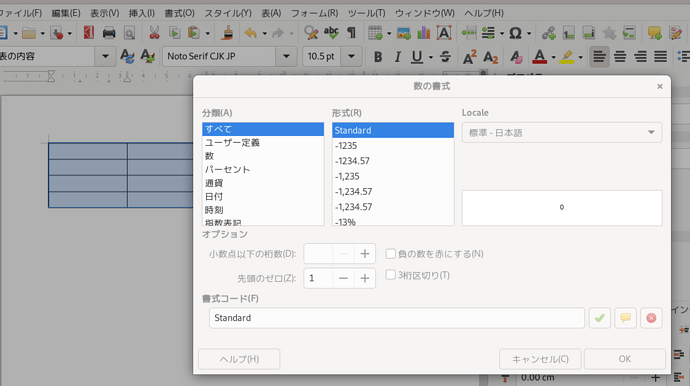Click the Paste clipboard icon
This screenshot has width=690, height=386.
click(x=194, y=33)
